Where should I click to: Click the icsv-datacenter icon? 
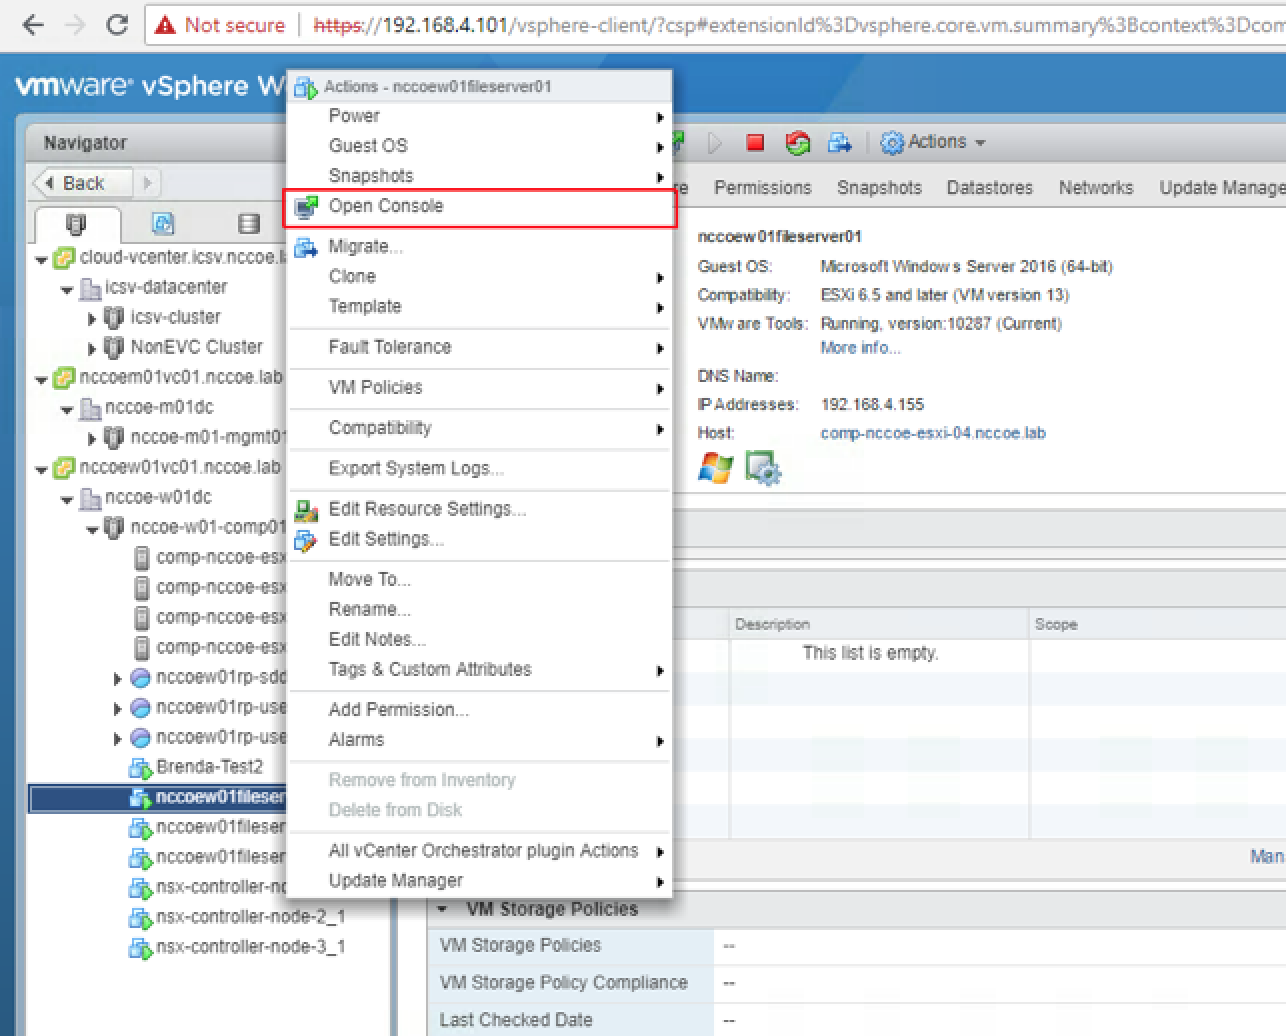[90, 288]
